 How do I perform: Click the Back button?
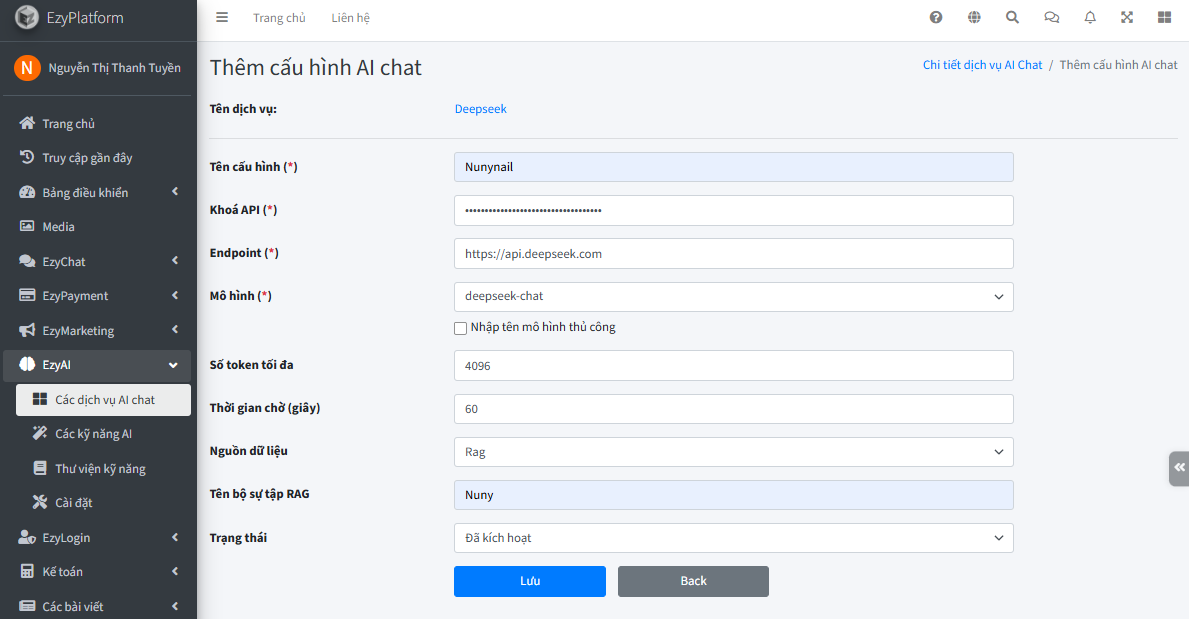point(693,581)
